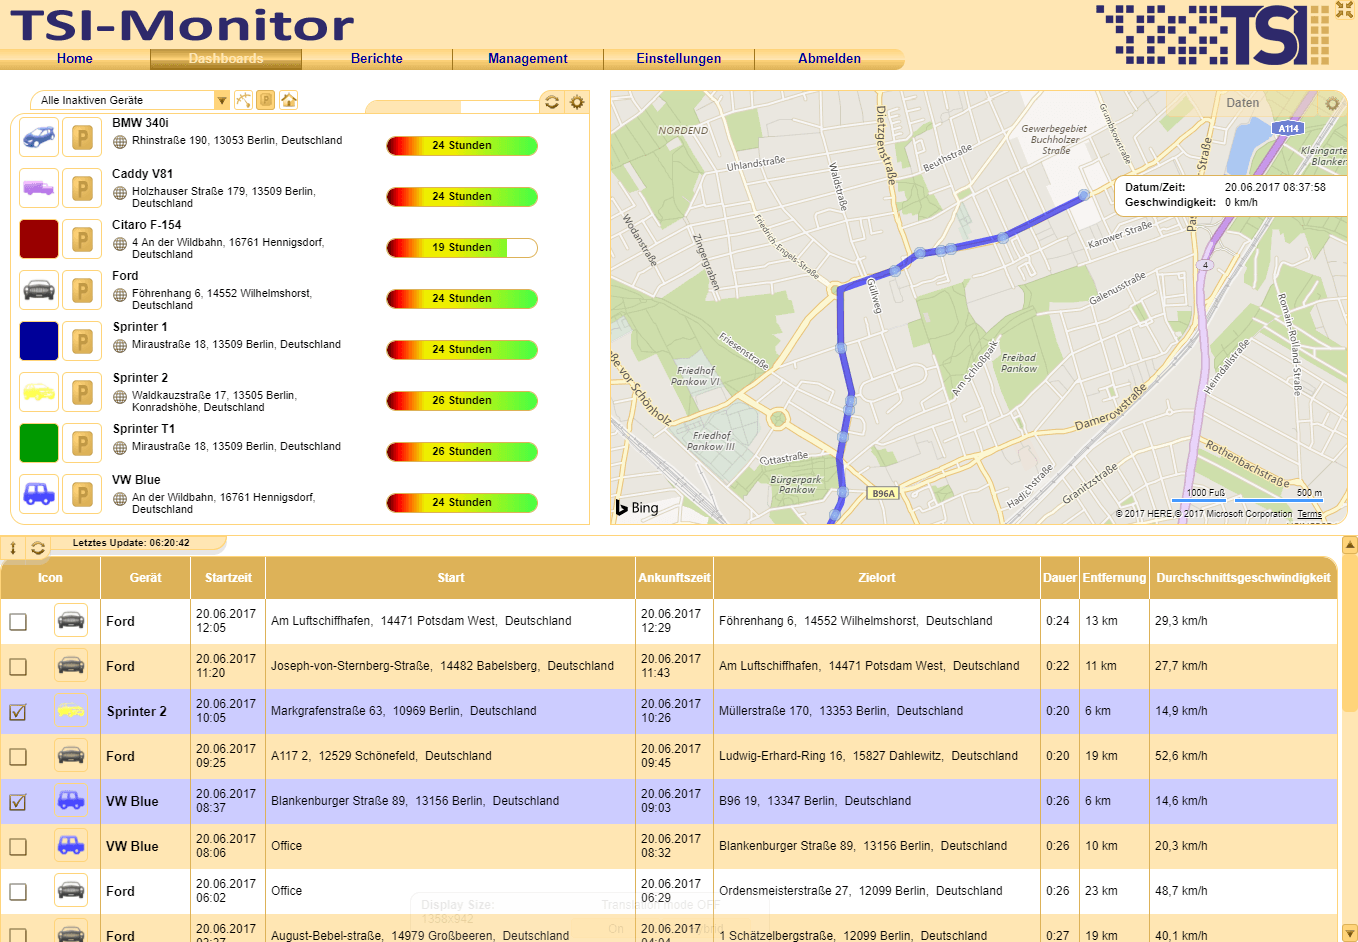
Task: Check the Ford 09:25 trip checkbox
Action: (18, 757)
